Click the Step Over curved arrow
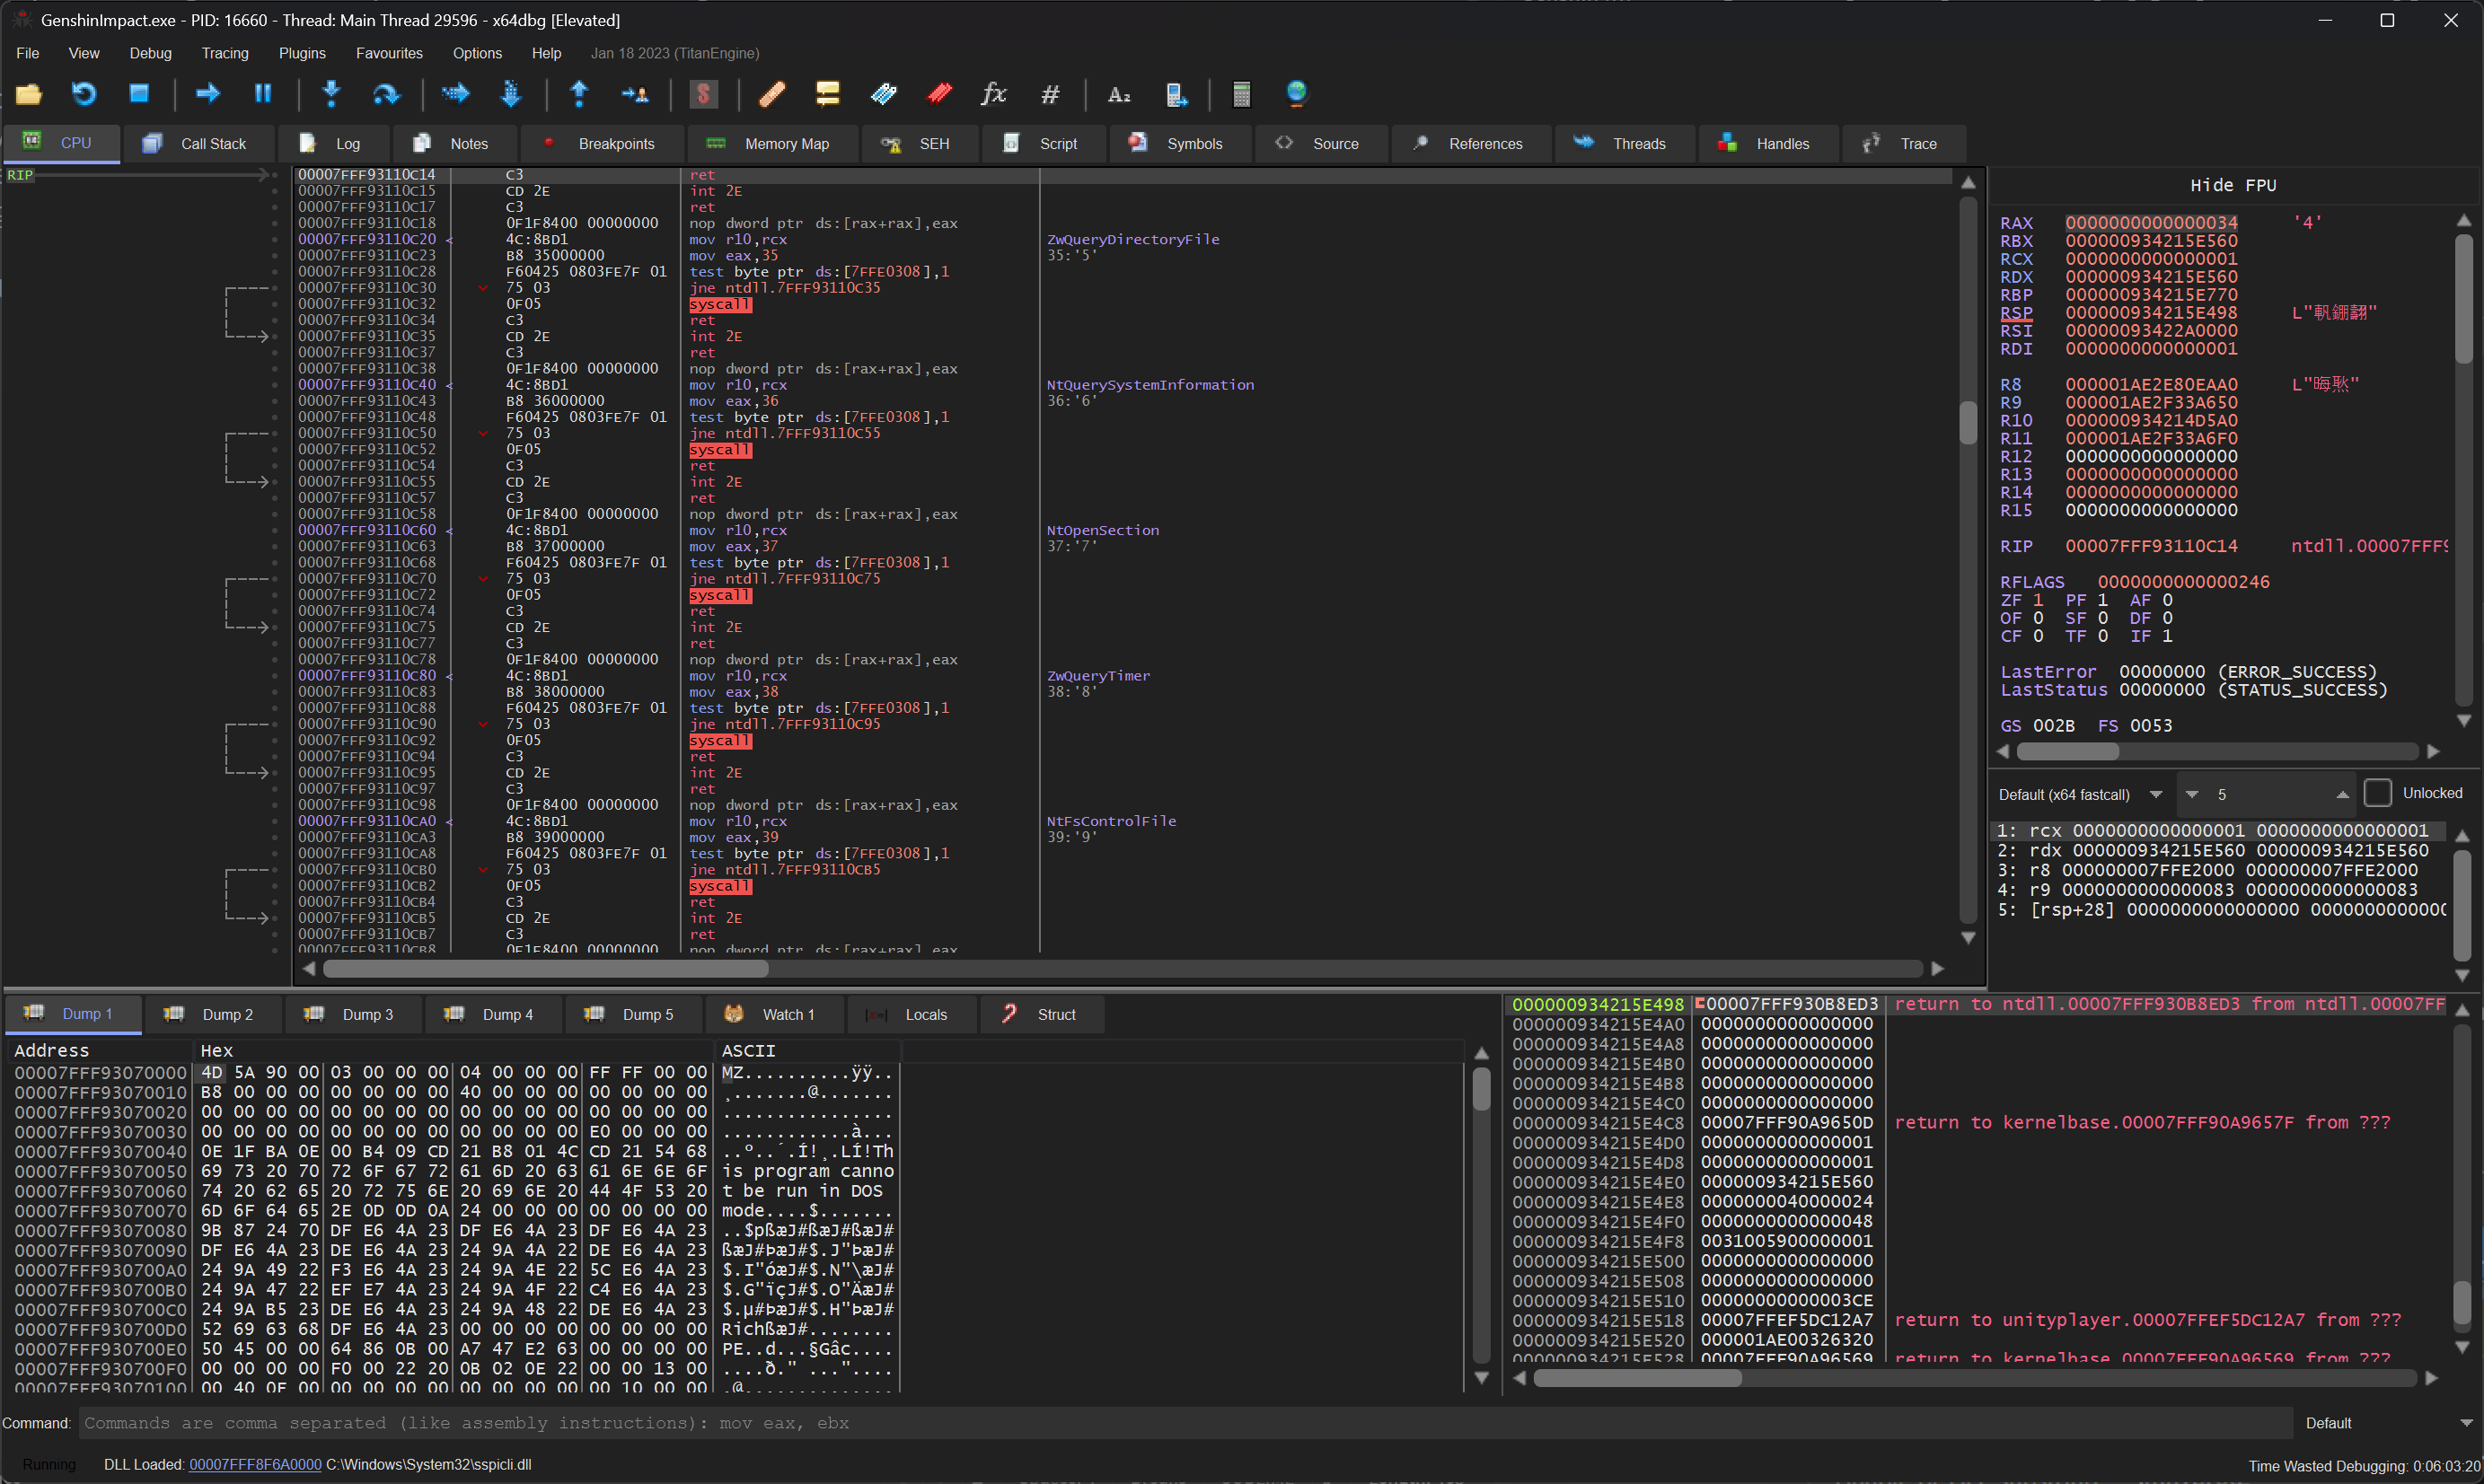2484x1484 pixels. pos(386,94)
